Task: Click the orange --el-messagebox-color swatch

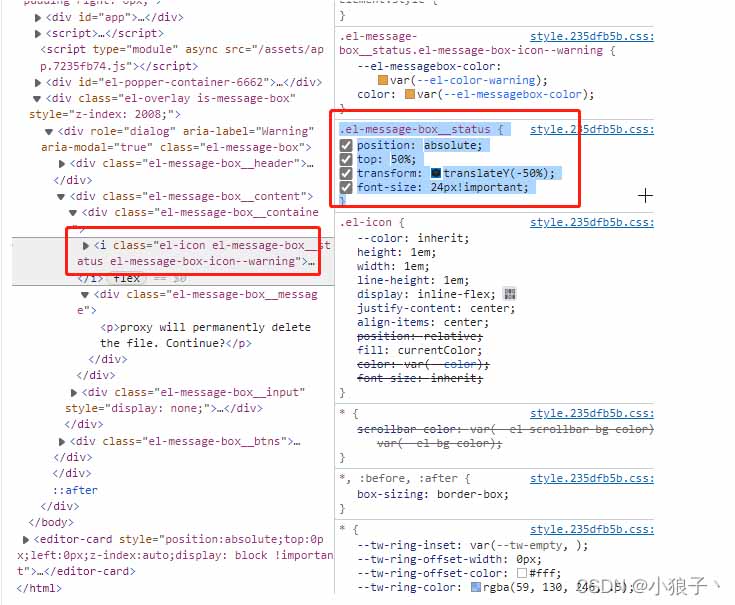Action: [x=410, y=95]
